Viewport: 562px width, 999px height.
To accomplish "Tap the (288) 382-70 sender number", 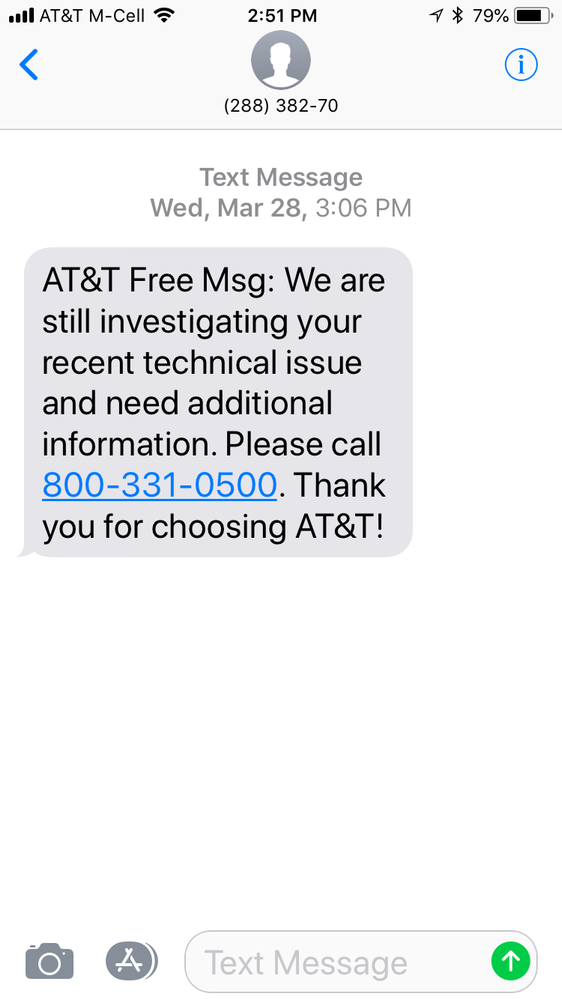I will pos(281,106).
